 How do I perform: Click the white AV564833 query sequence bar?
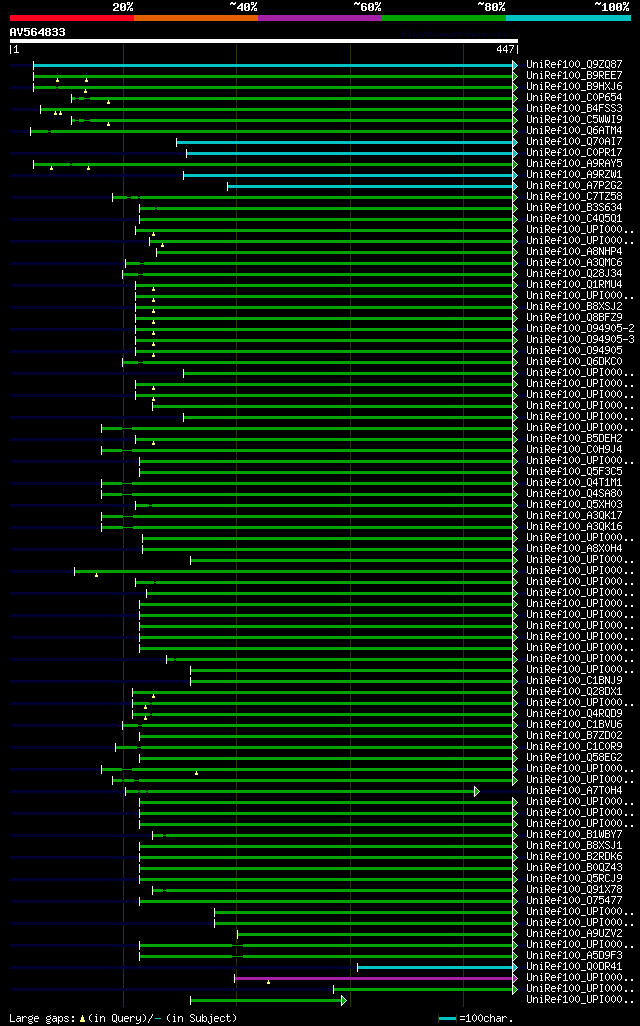coord(264,41)
